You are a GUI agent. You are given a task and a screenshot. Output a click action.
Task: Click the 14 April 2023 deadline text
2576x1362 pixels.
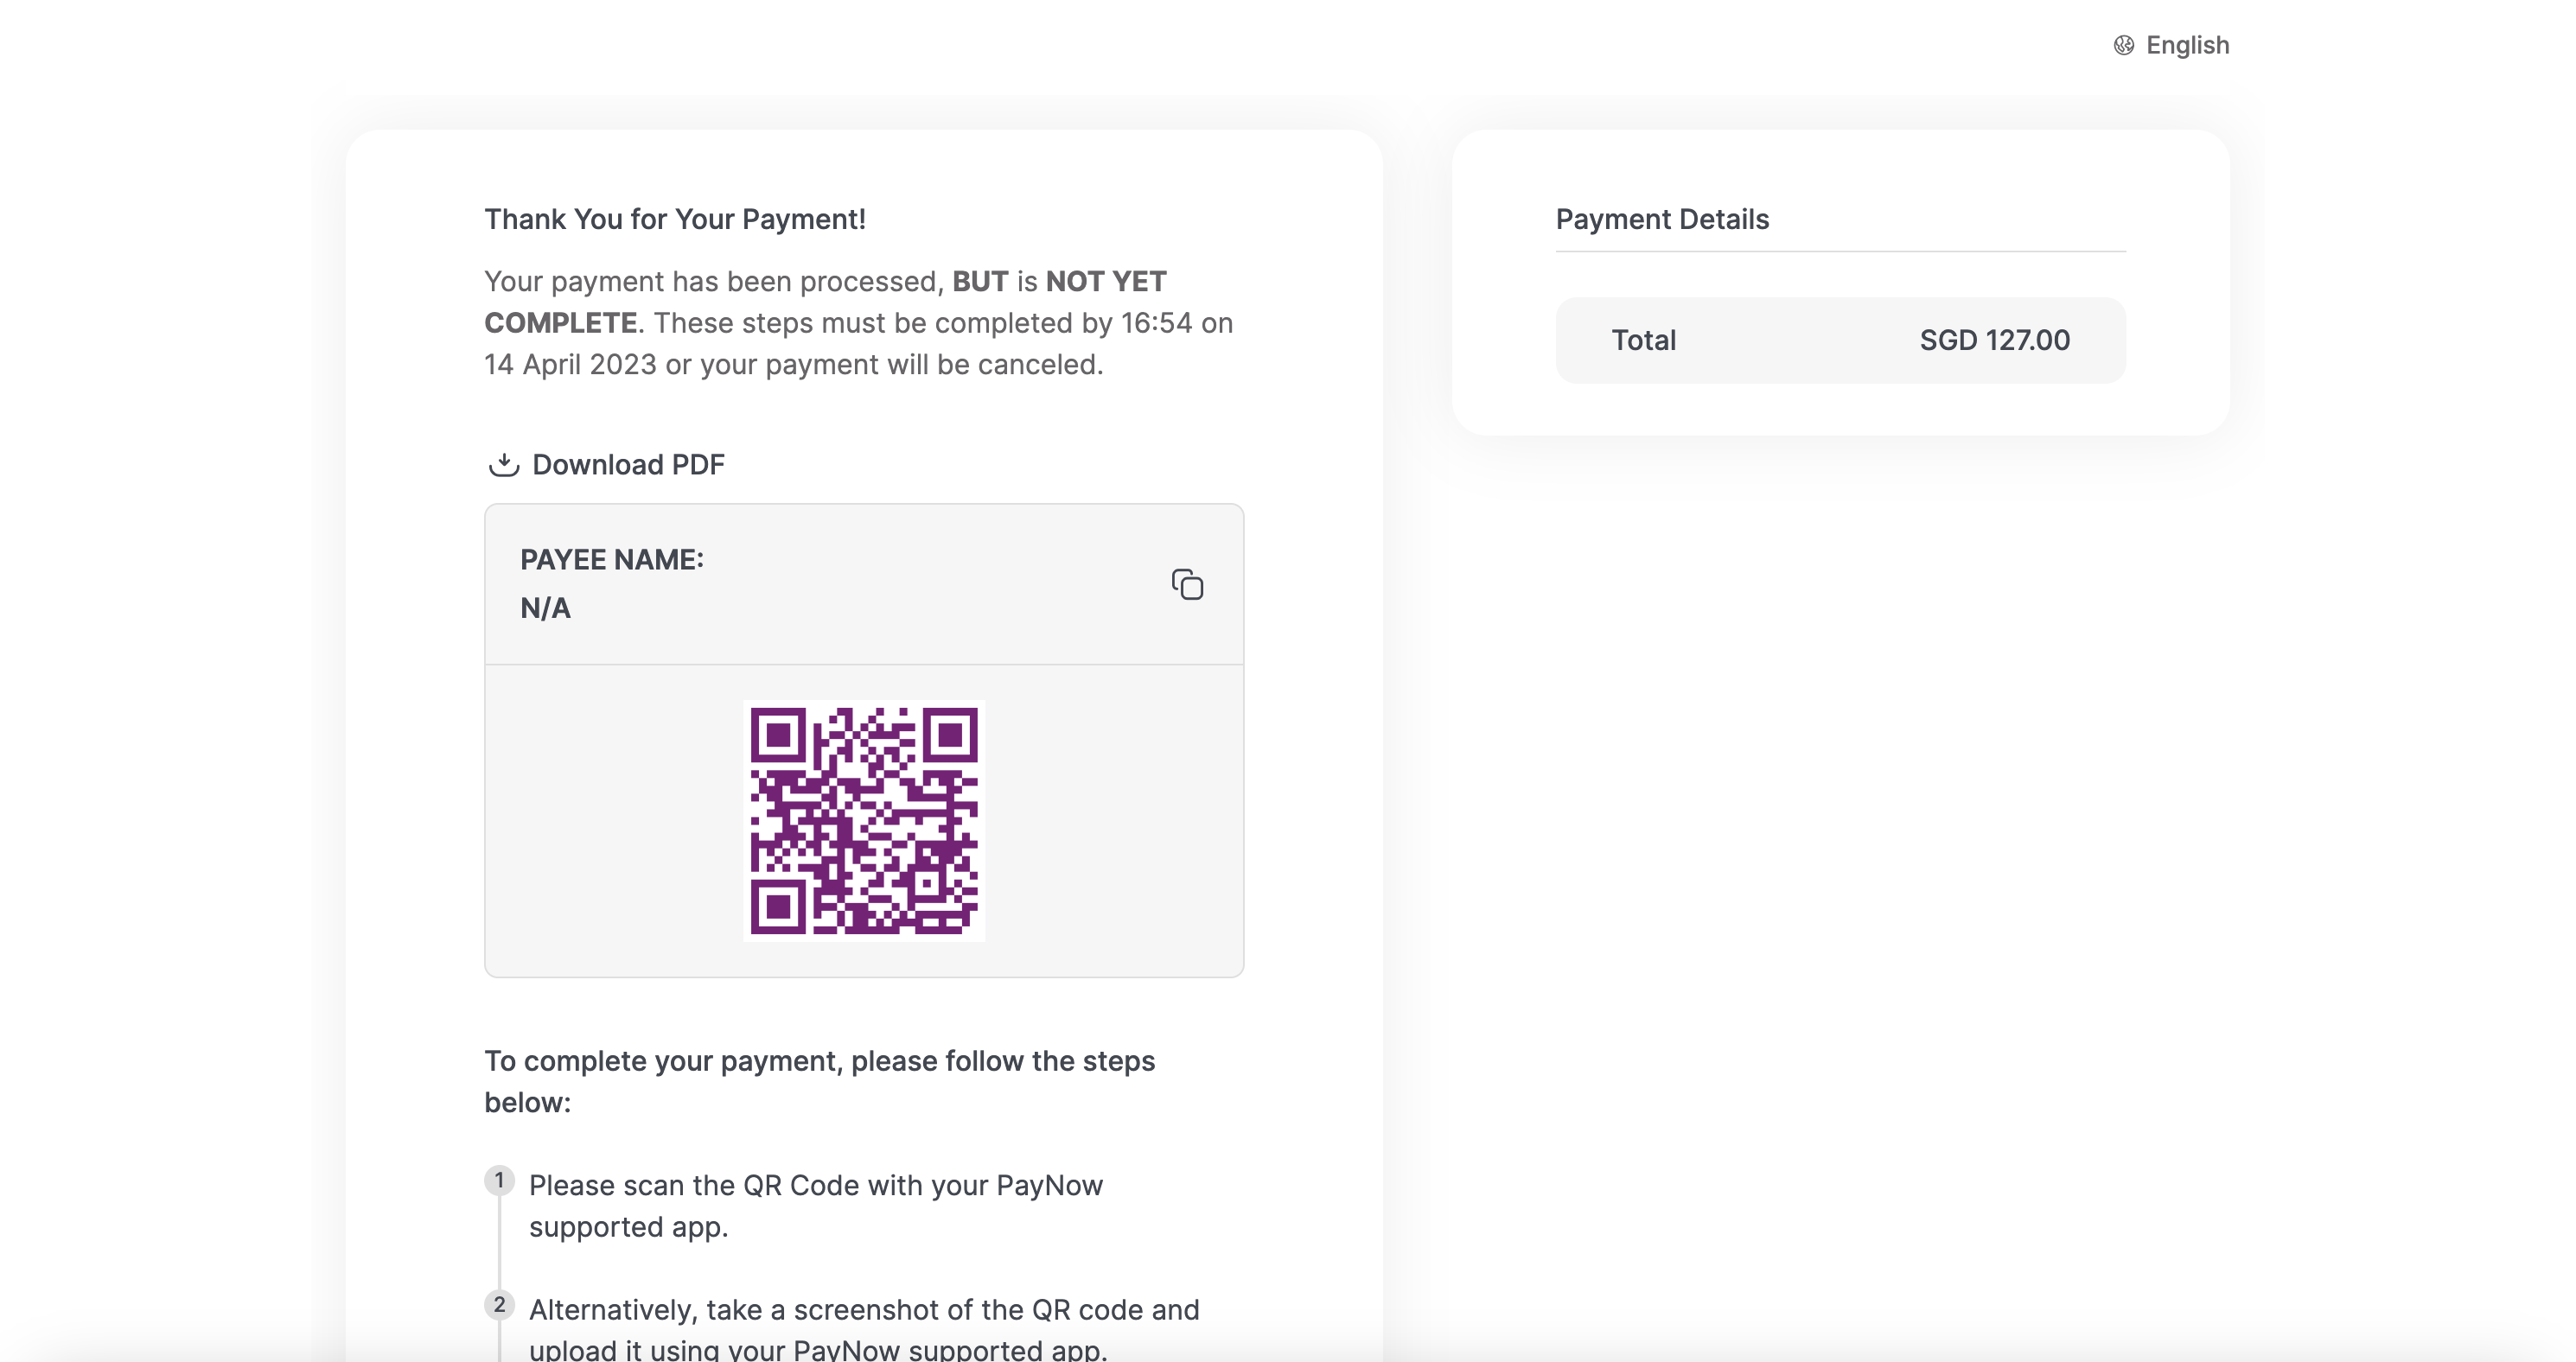570,365
